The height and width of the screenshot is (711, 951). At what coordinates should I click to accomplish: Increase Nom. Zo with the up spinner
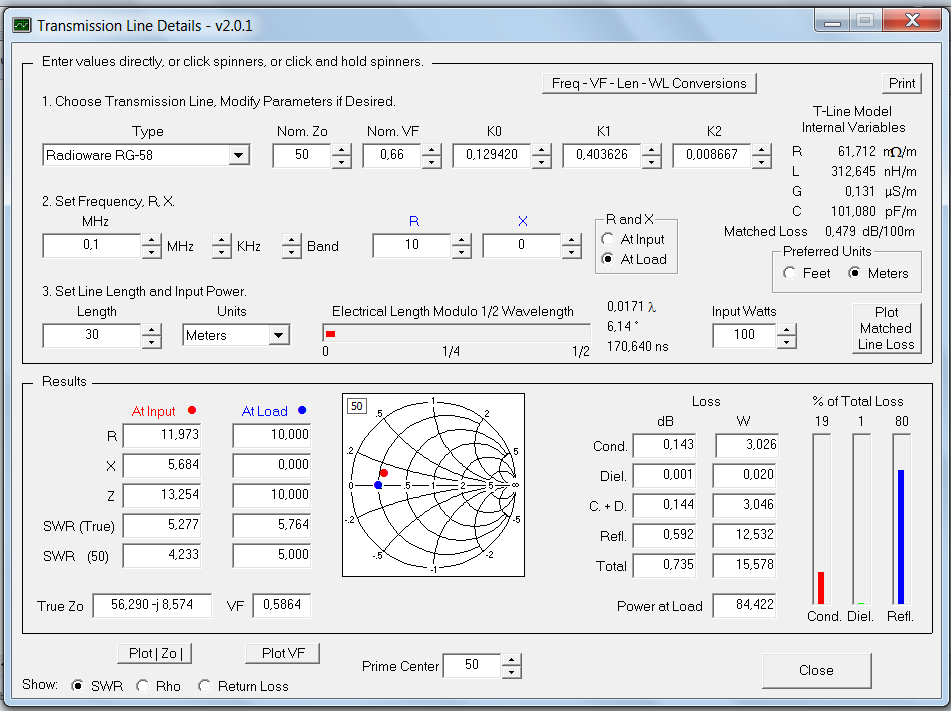click(341, 149)
